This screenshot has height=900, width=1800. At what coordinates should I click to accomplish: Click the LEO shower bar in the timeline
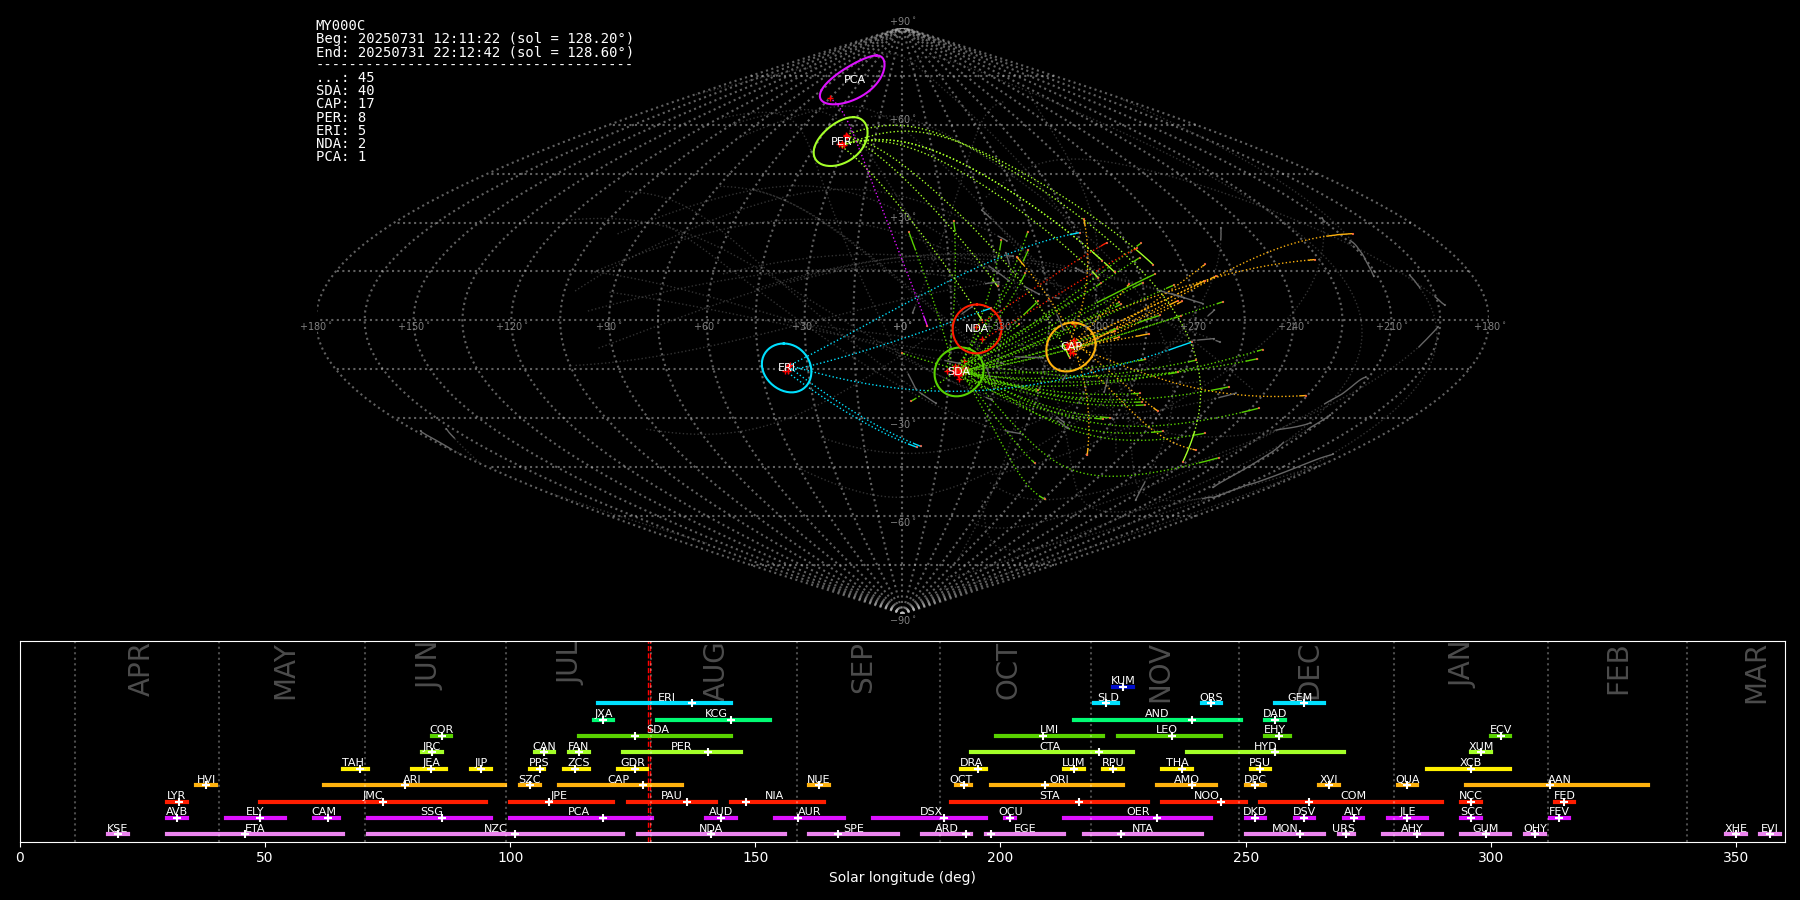tap(1169, 736)
